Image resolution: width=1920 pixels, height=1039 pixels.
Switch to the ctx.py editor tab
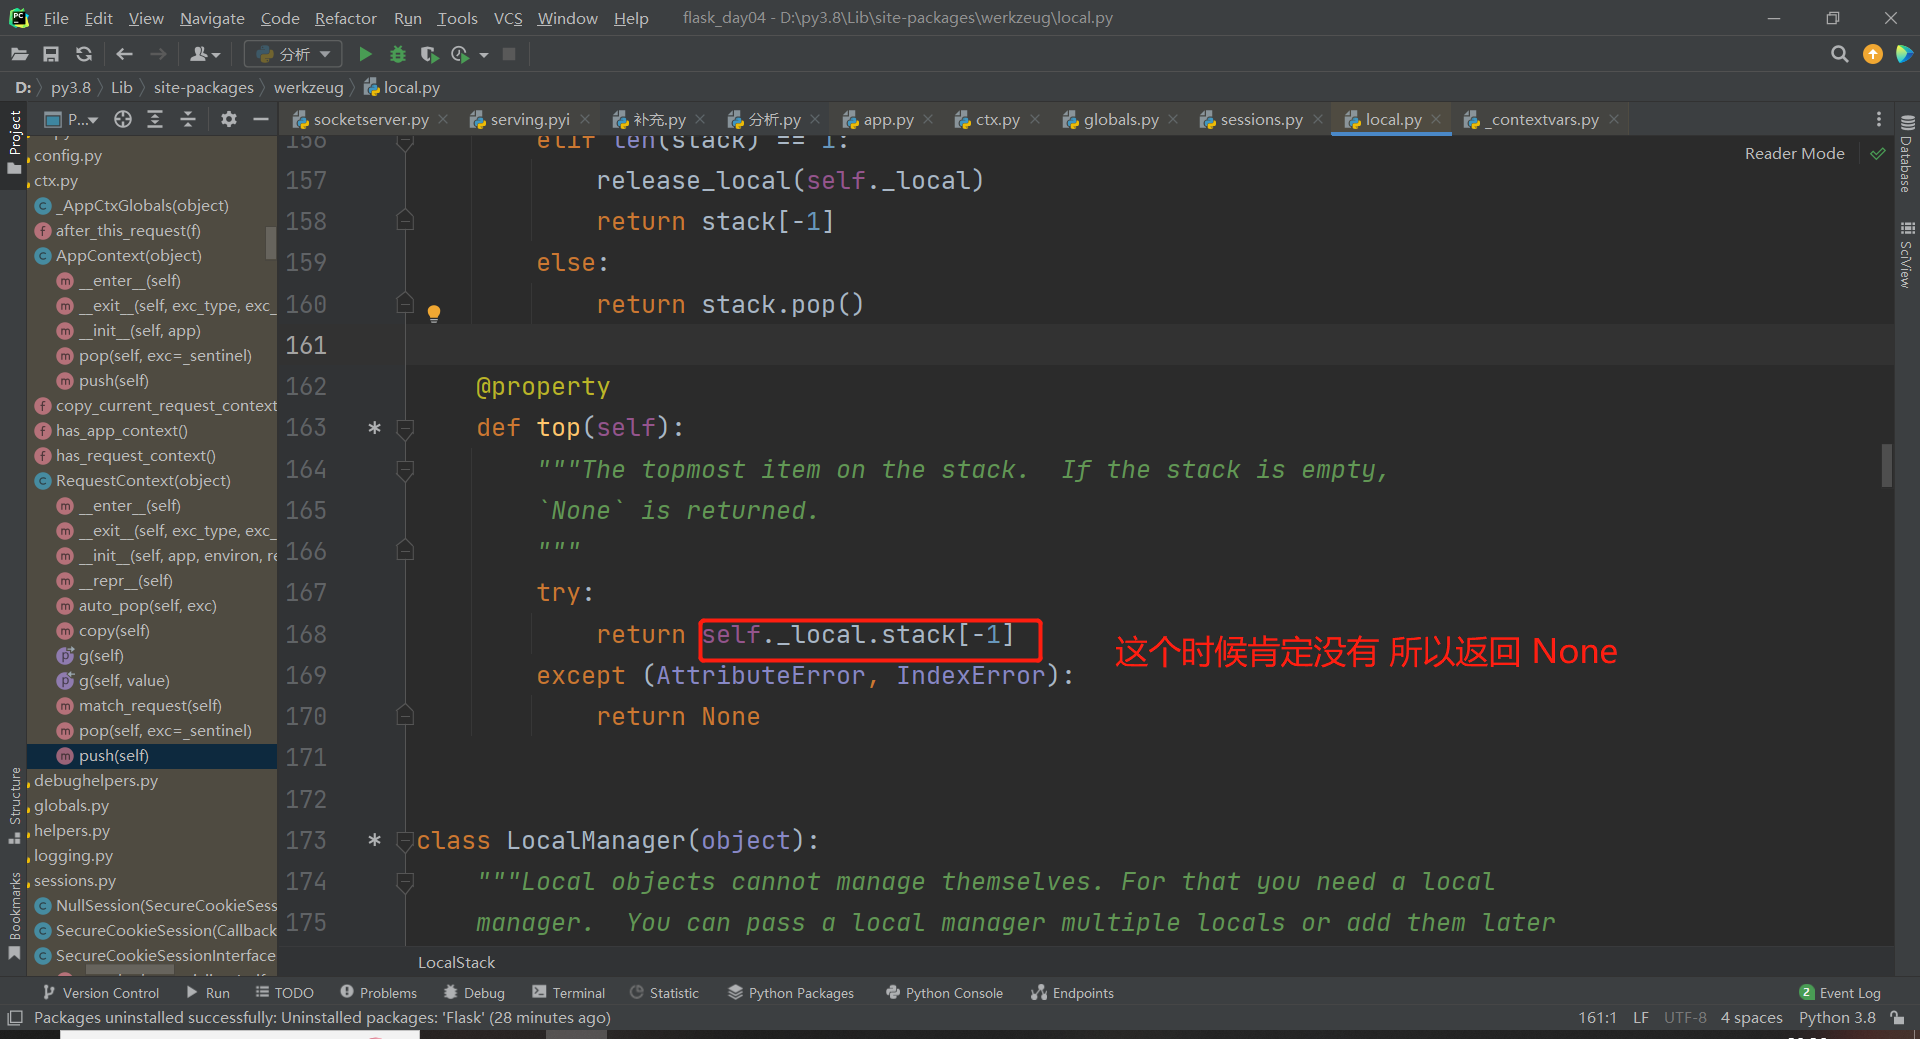[997, 120]
